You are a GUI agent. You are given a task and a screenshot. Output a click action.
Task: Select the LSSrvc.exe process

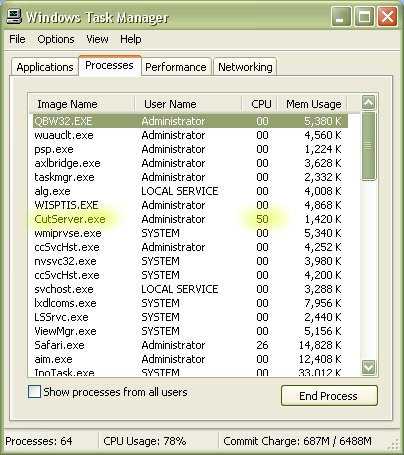click(x=190, y=317)
